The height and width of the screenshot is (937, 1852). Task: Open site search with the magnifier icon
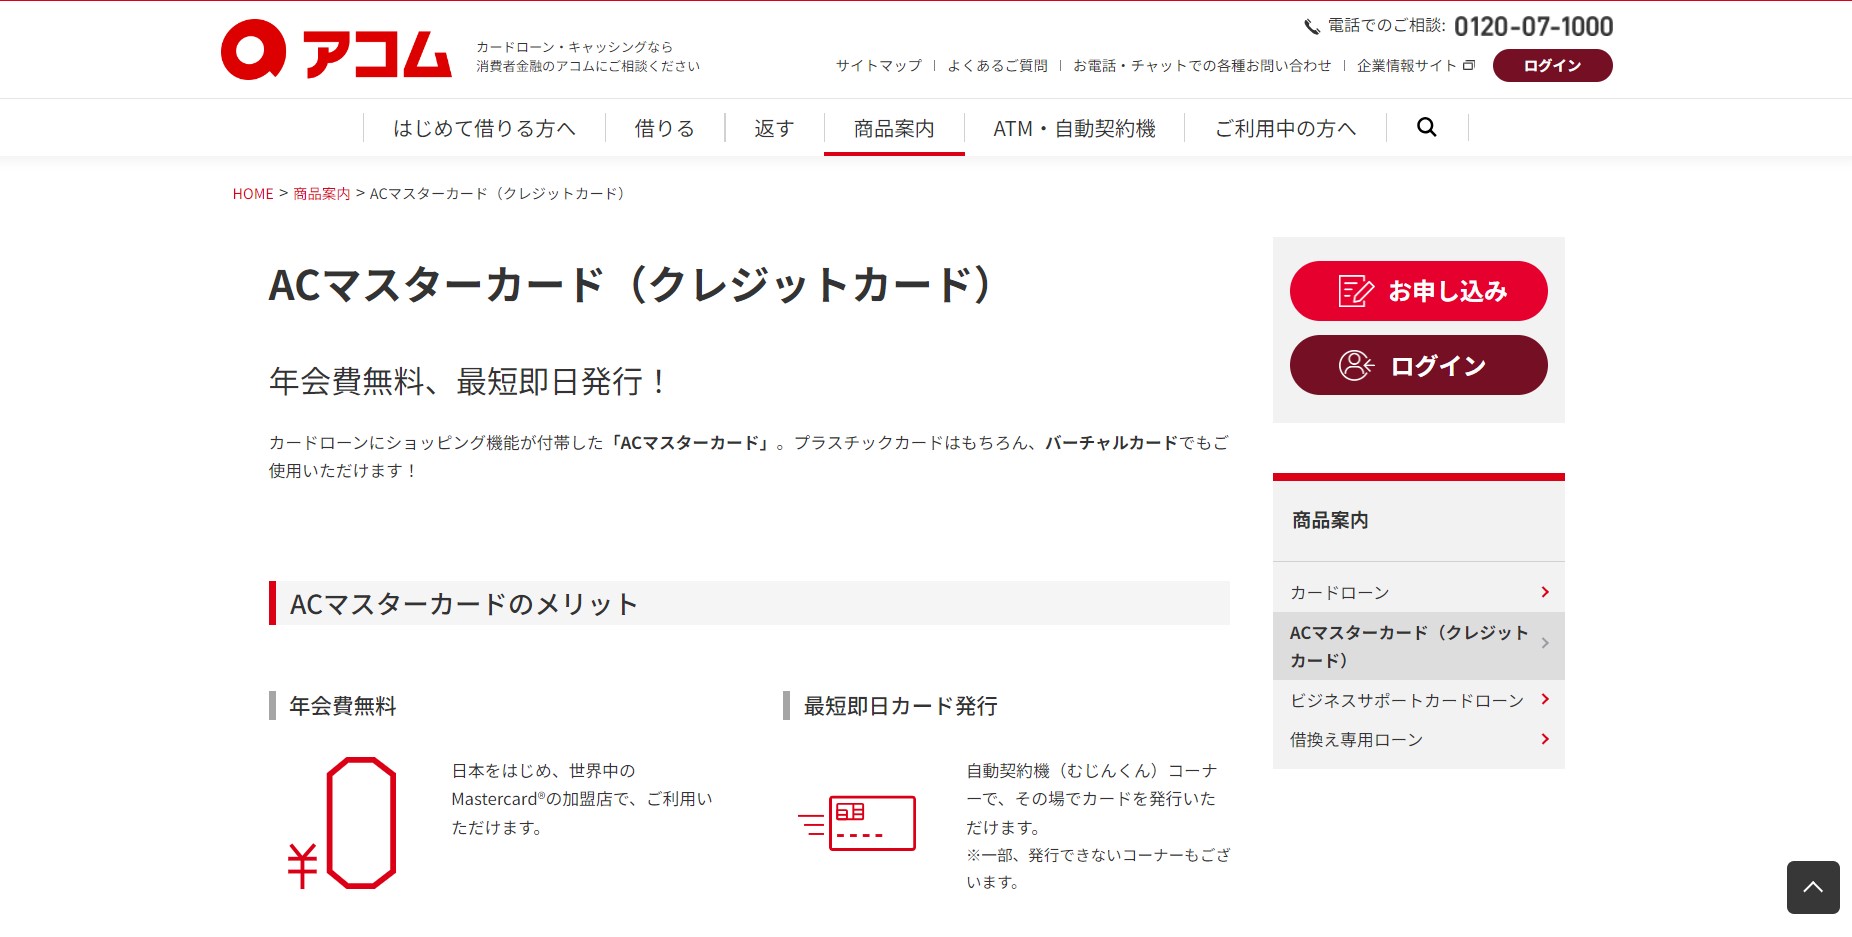click(1426, 127)
